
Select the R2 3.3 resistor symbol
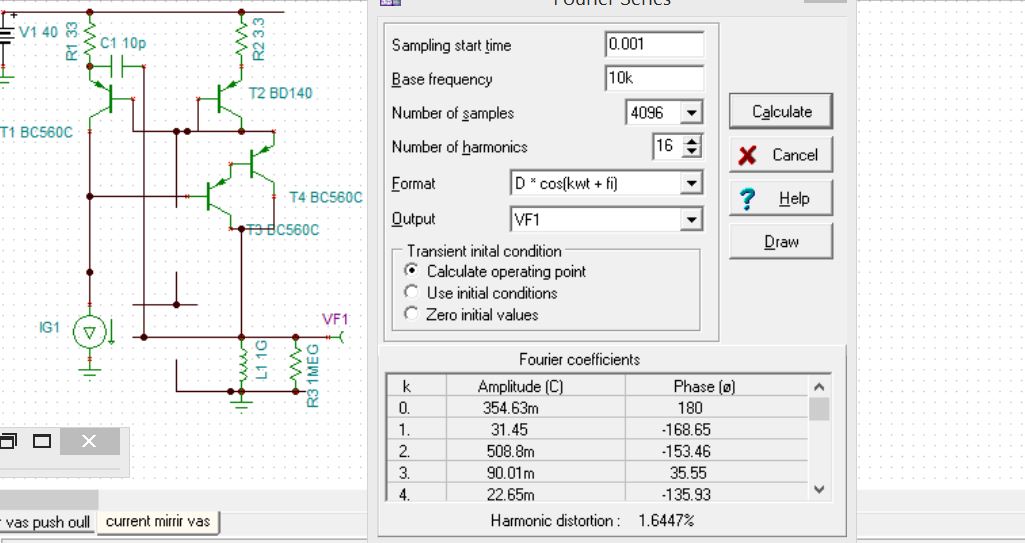click(x=241, y=39)
